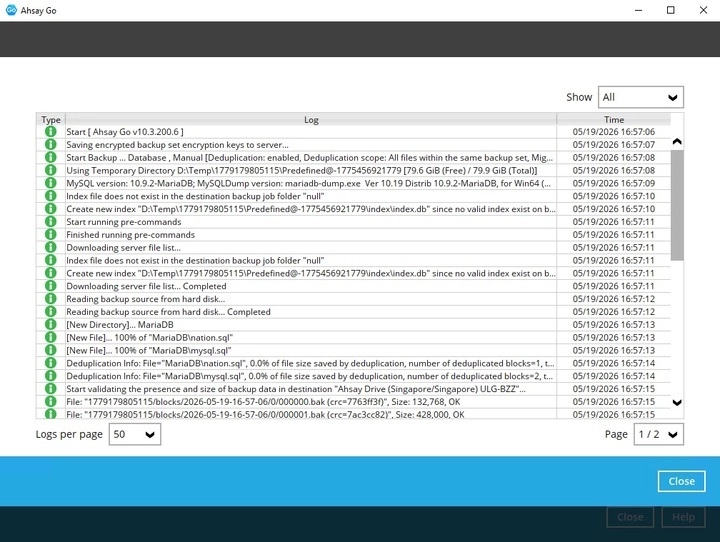Click info icon on Start running pre-commands row
Image resolution: width=720 pixels, height=542 pixels.
[x=51, y=222]
